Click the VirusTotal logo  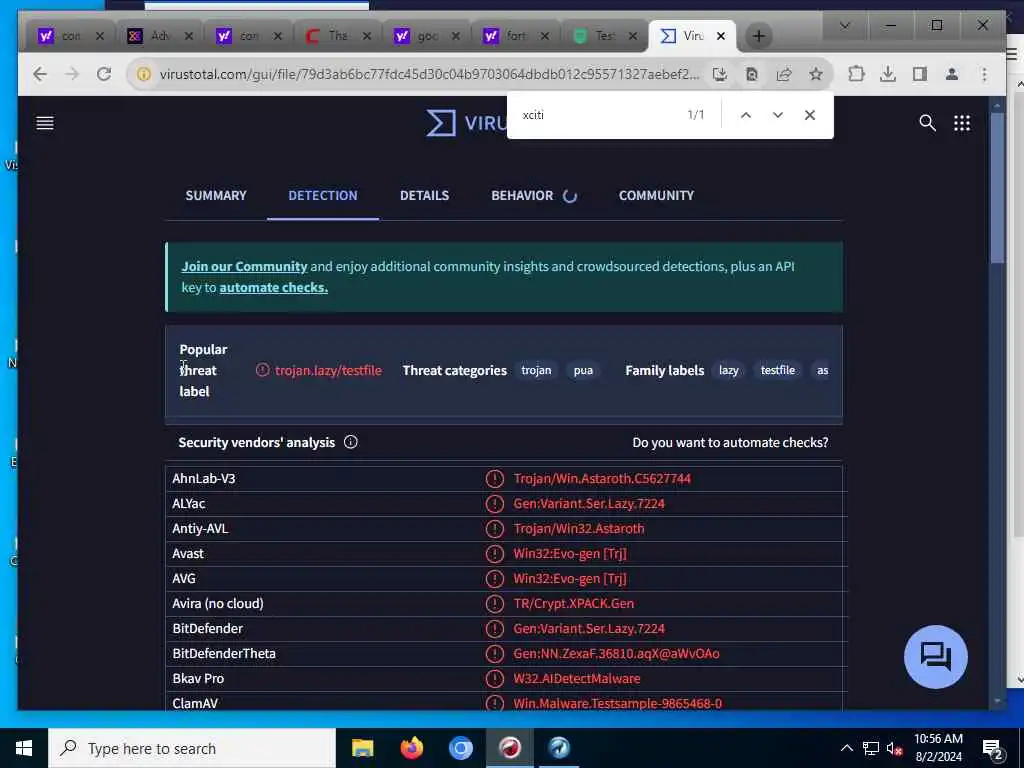(466, 123)
